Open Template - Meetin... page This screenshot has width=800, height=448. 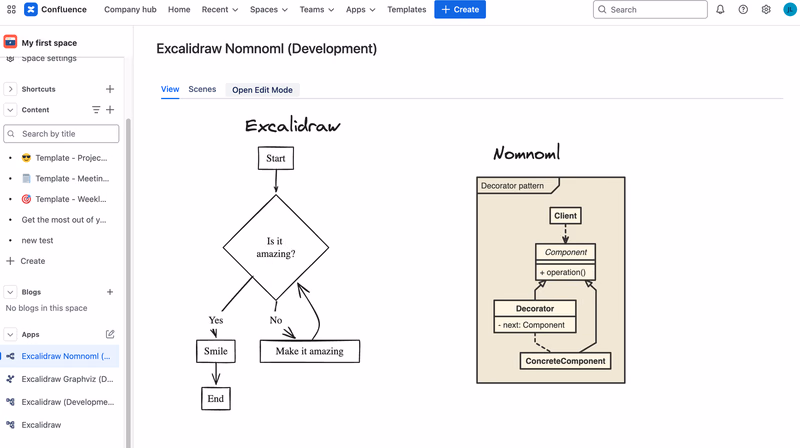[72, 179]
